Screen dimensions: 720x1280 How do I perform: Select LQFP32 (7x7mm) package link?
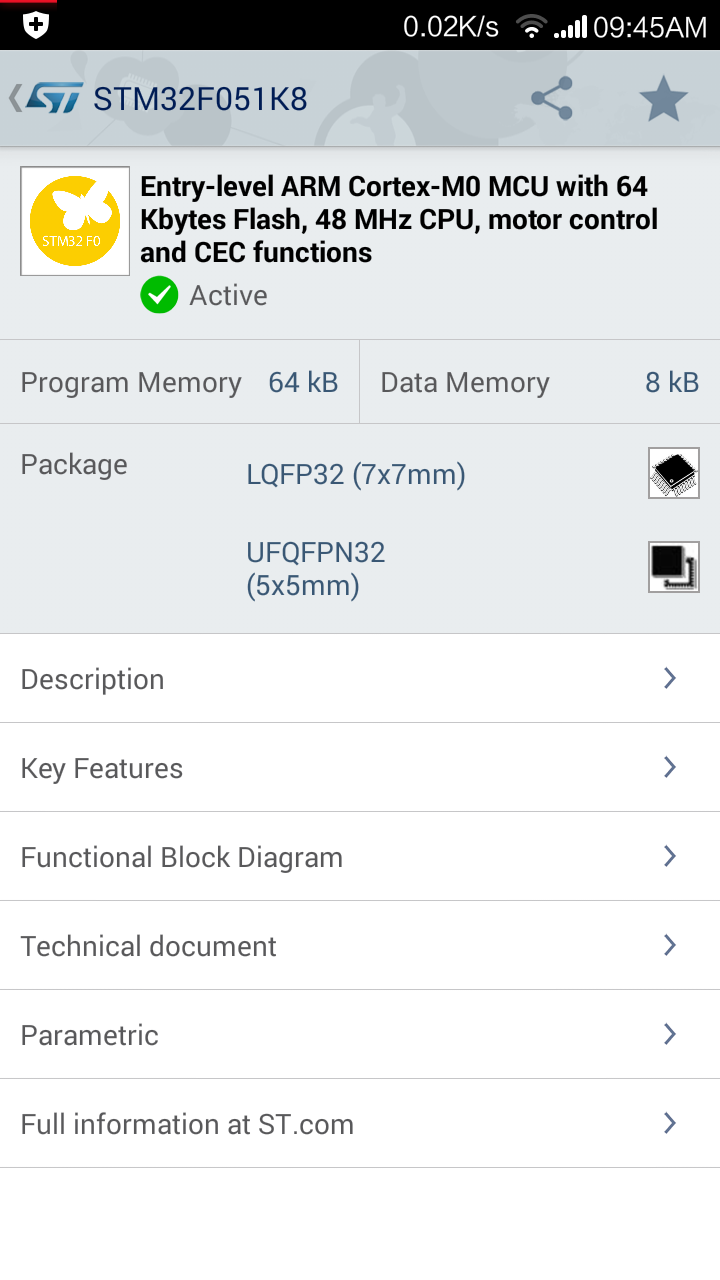[356, 474]
